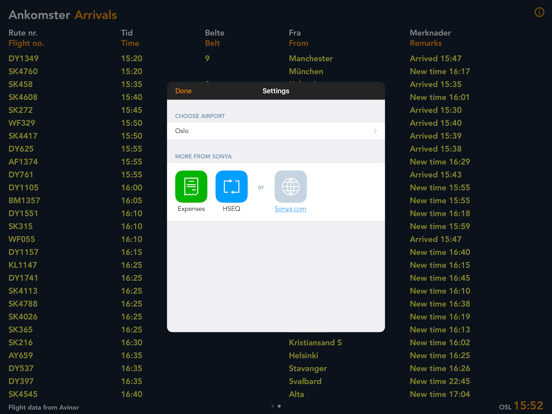The width and height of the screenshot is (552, 414).
Task: Select flight DY1741
Action: [23, 278]
